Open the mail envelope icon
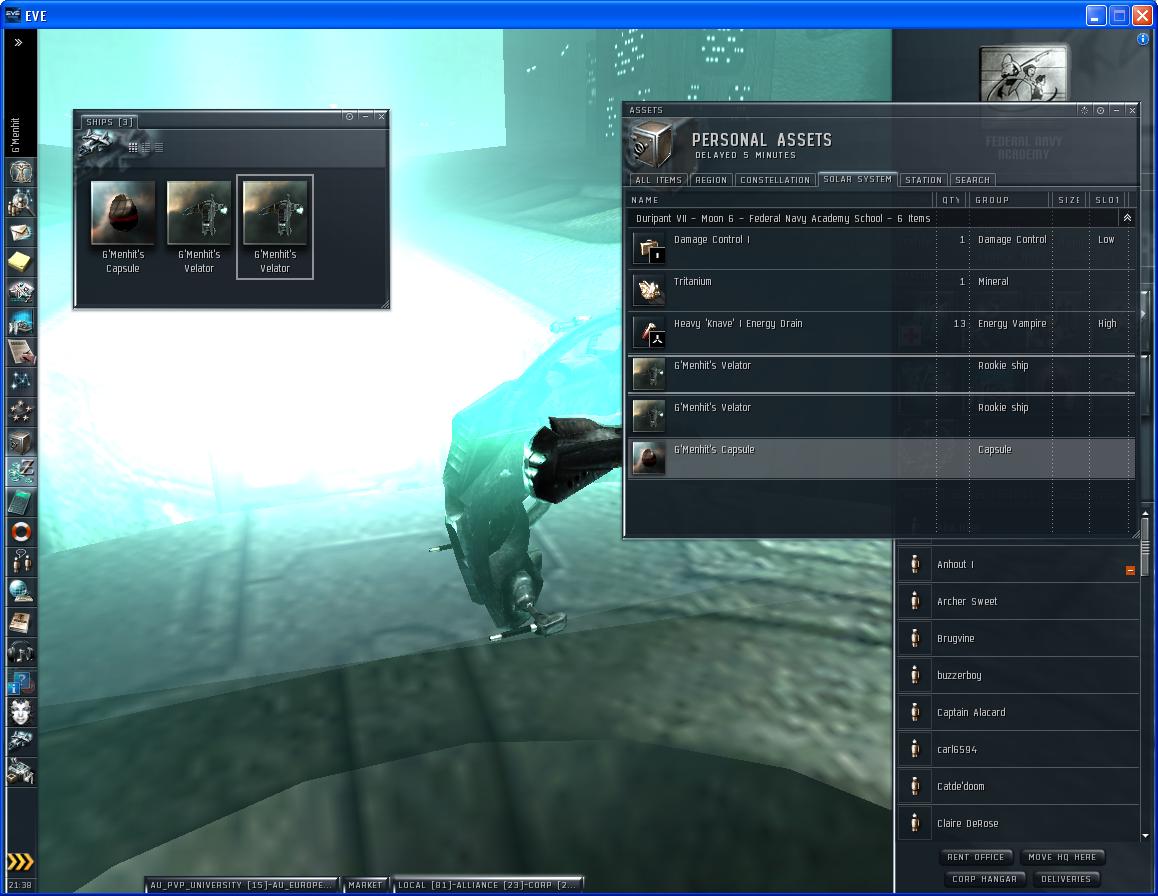The height and width of the screenshot is (896, 1158). point(21,232)
